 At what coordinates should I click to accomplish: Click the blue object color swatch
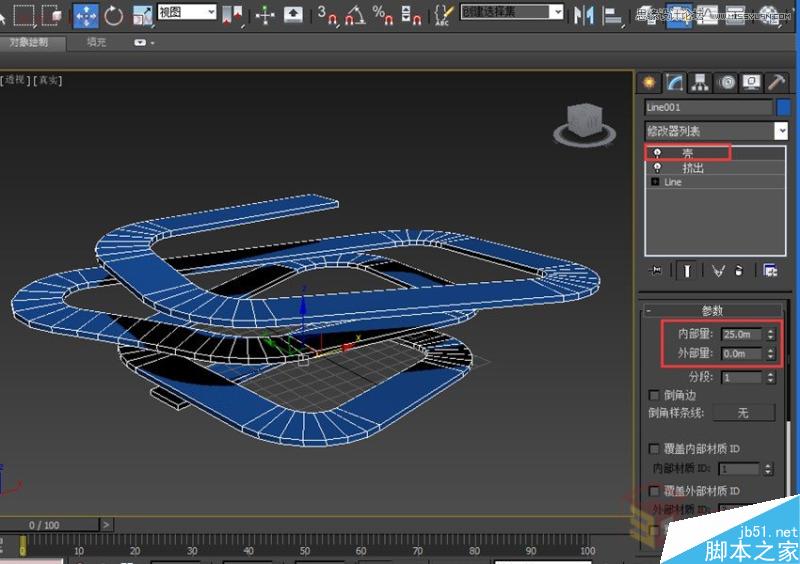[784, 107]
